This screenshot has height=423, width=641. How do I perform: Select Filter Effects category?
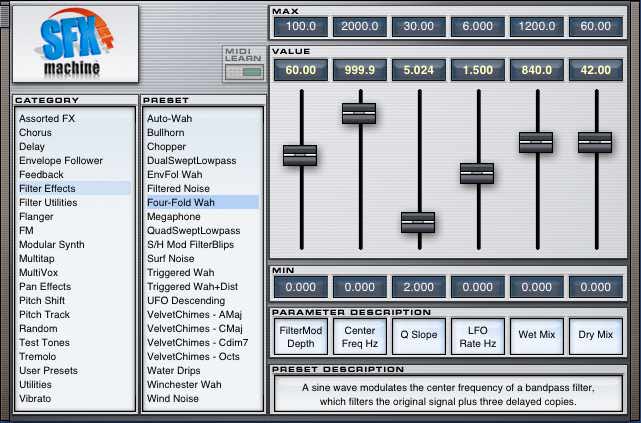[x=74, y=188]
